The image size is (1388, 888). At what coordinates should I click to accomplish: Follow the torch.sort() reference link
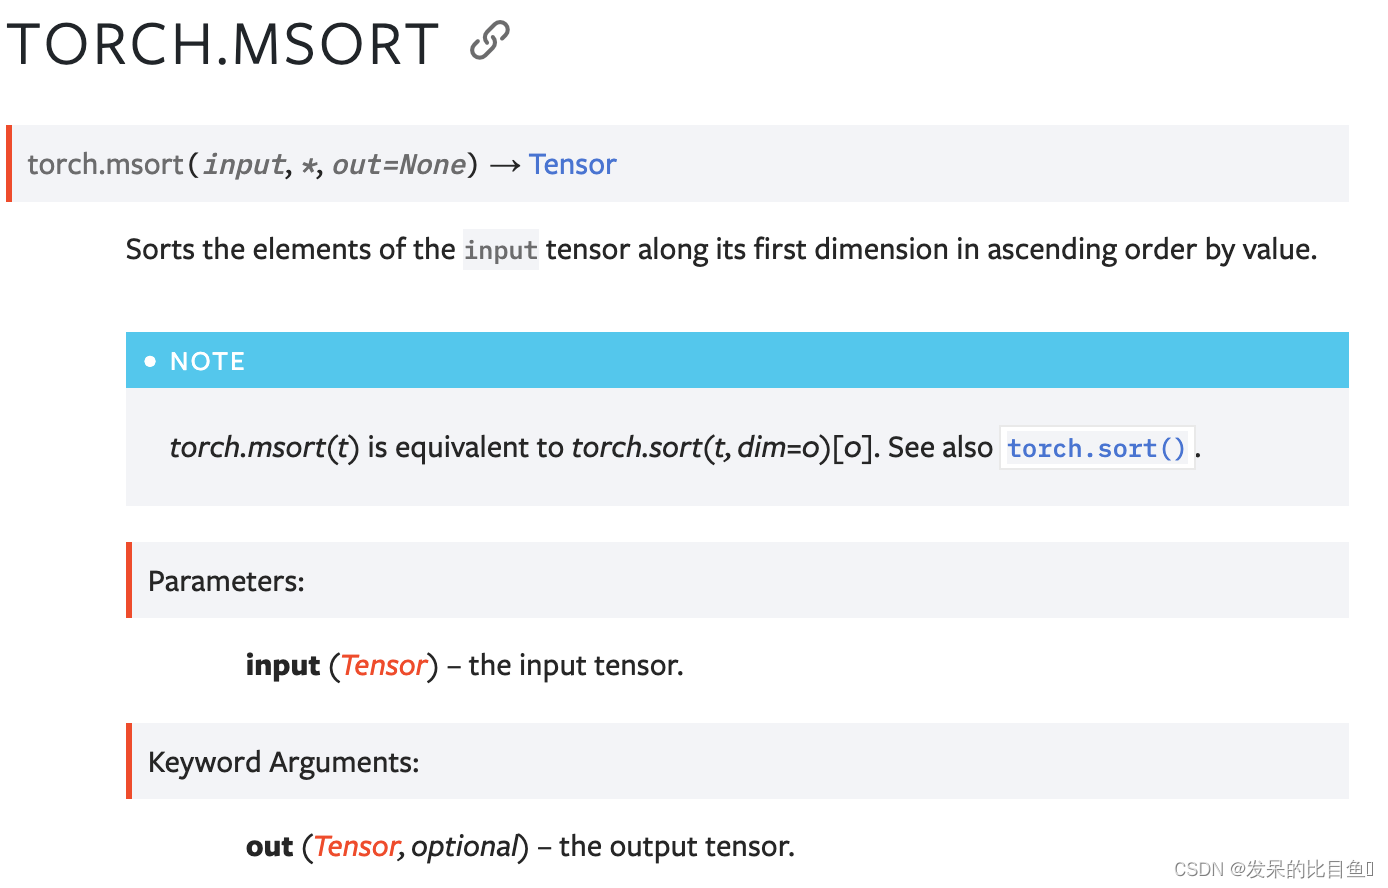[1096, 448]
